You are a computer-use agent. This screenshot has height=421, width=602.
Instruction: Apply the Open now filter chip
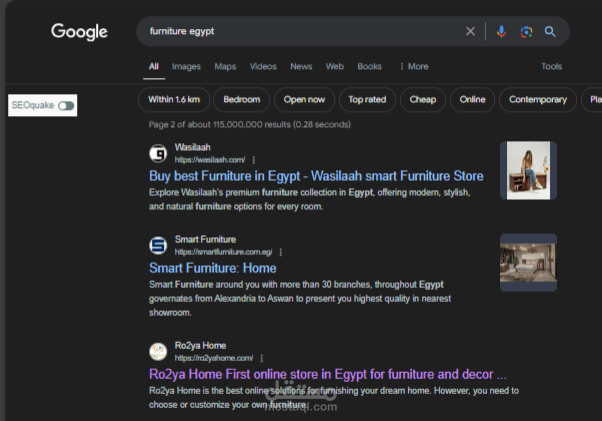[304, 100]
